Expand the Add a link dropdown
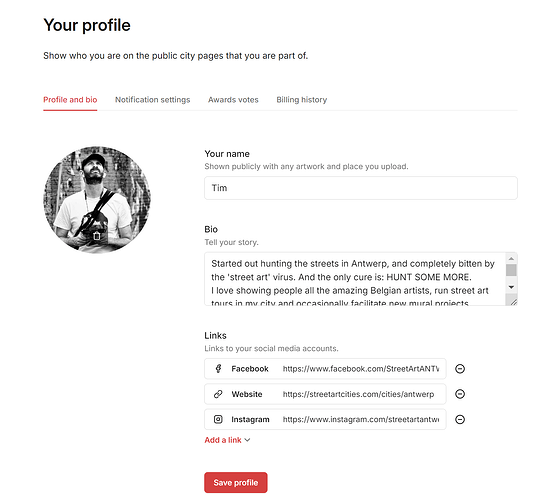547x499 pixels. pyautogui.click(x=227, y=440)
